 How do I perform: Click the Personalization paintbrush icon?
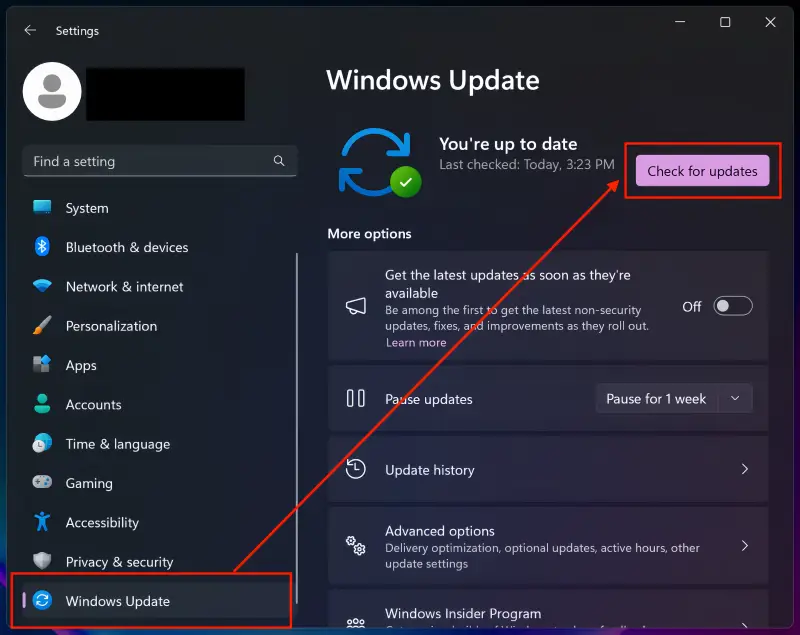tap(42, 325)
